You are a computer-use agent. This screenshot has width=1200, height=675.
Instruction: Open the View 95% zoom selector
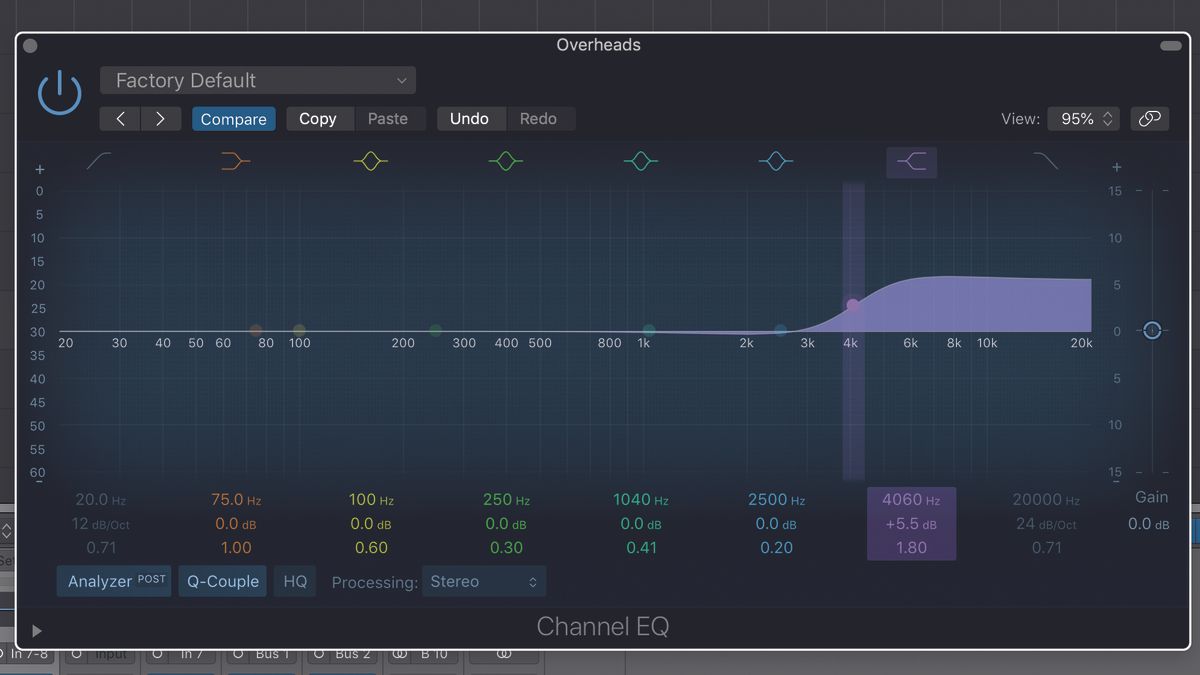1083,117
